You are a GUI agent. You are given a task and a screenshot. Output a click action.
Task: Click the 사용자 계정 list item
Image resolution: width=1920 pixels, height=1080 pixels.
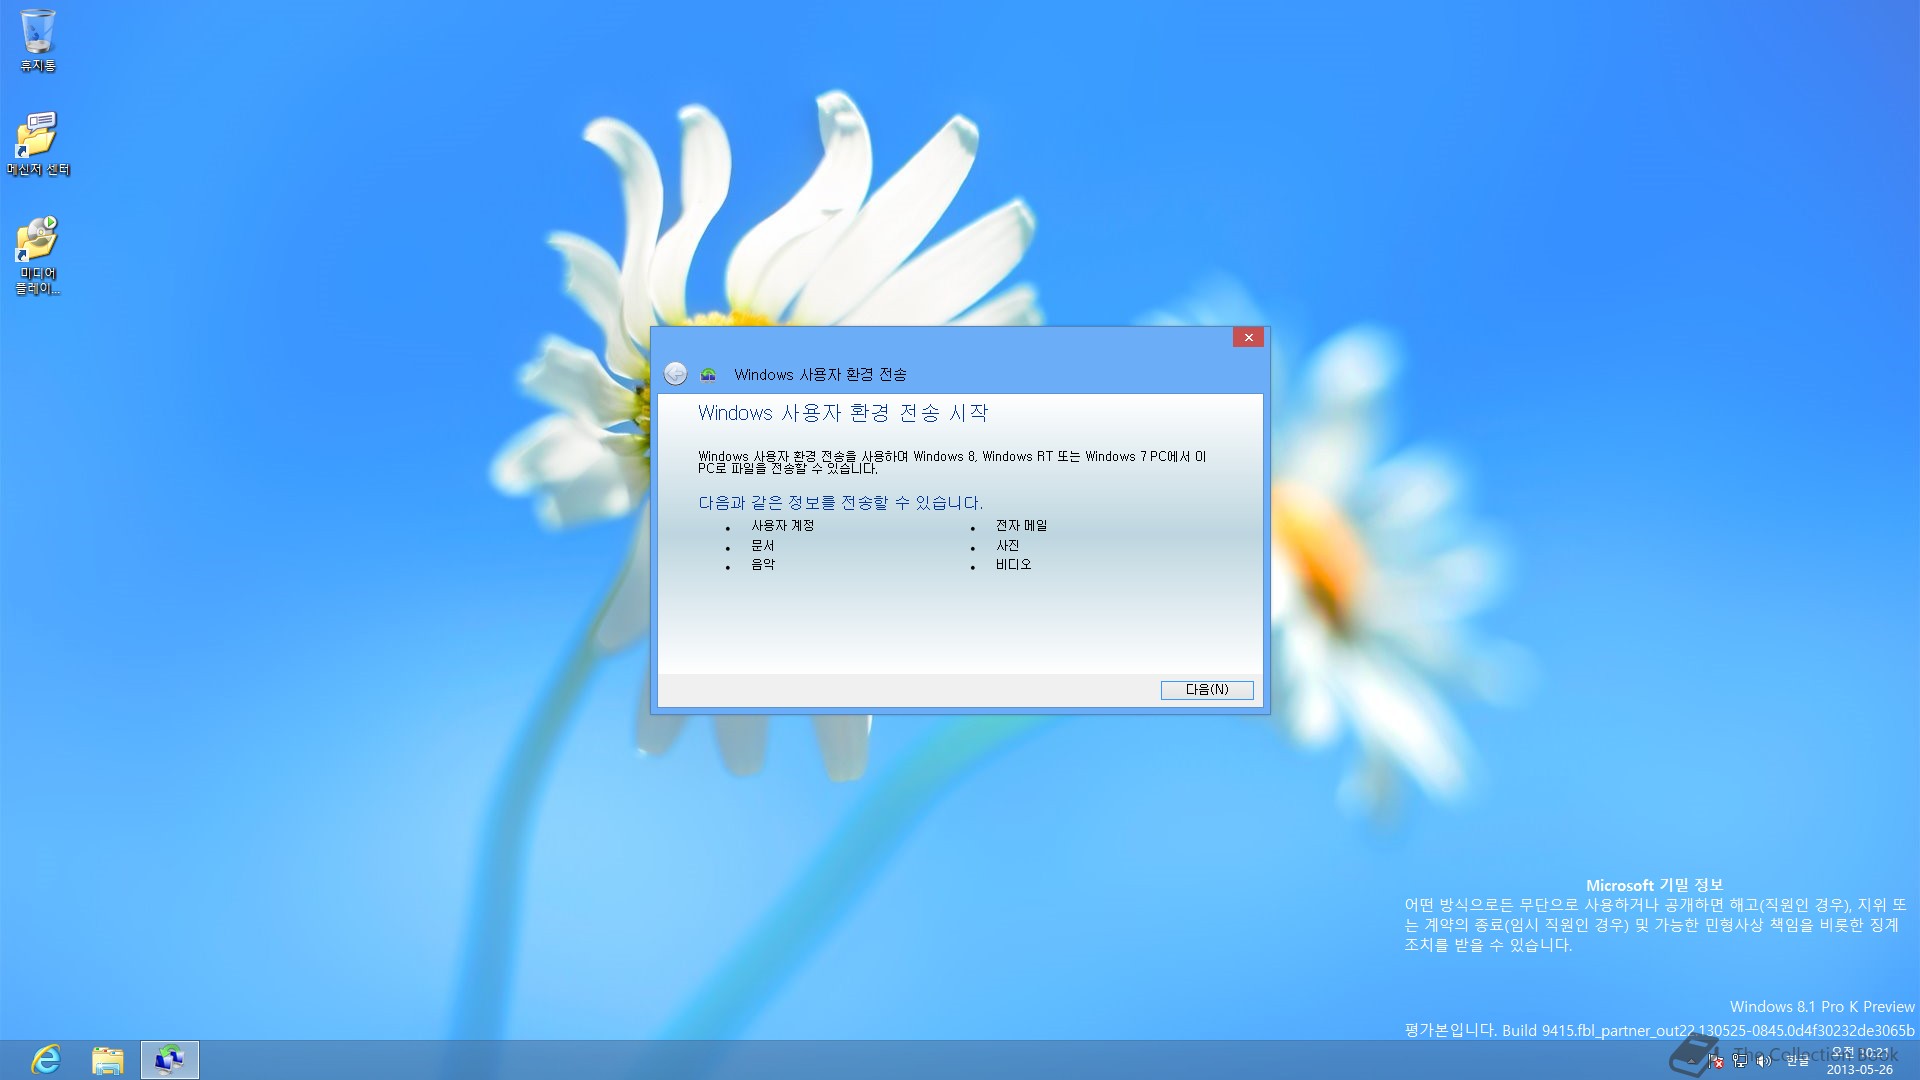click(x=783, y=526)
